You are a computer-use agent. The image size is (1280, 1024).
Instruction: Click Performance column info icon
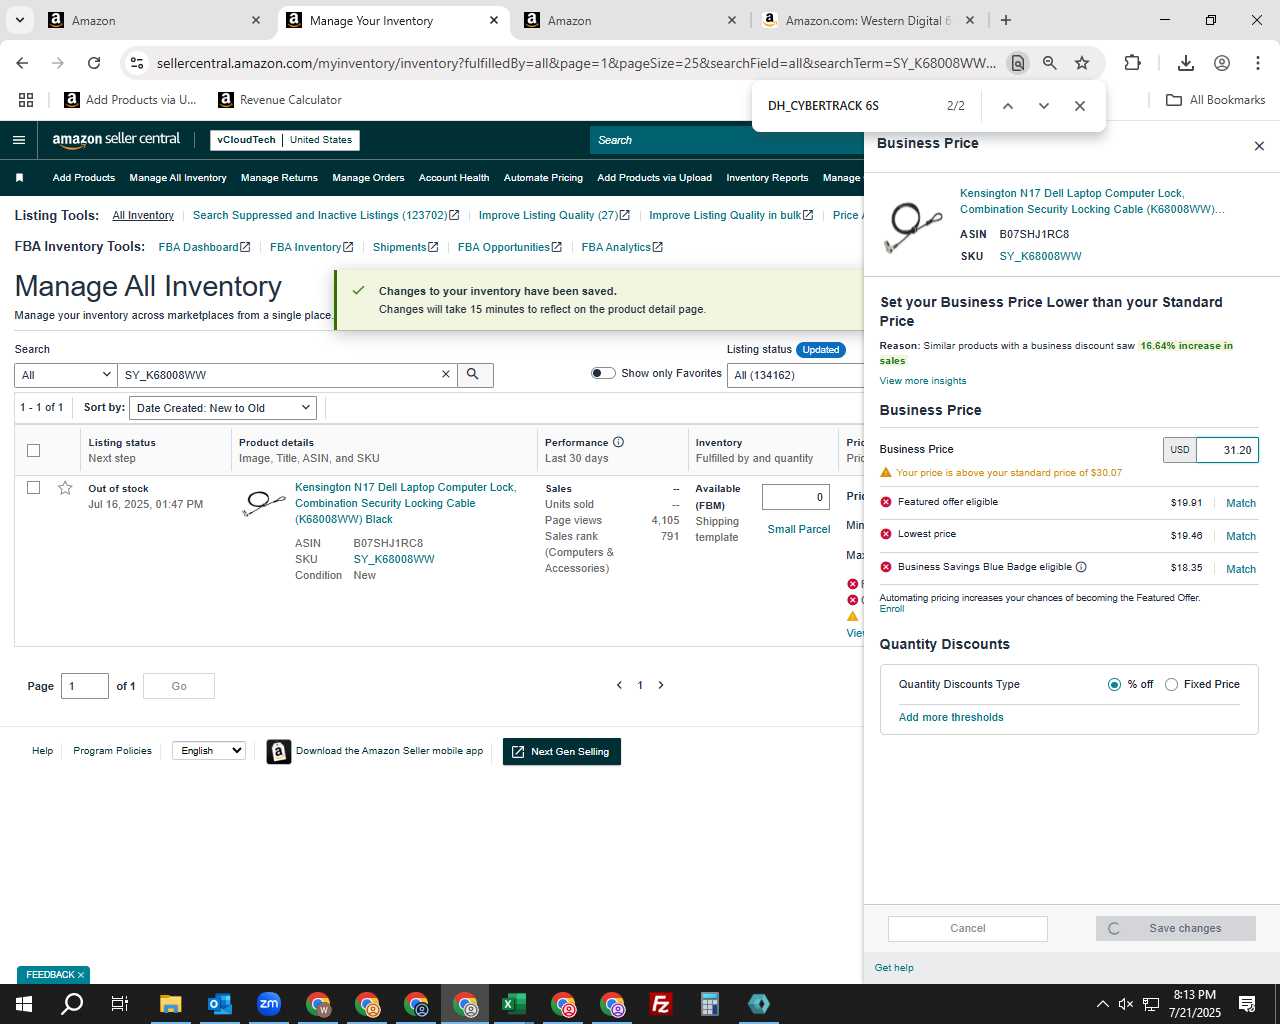pyautogui.click(x=618, y=442)
